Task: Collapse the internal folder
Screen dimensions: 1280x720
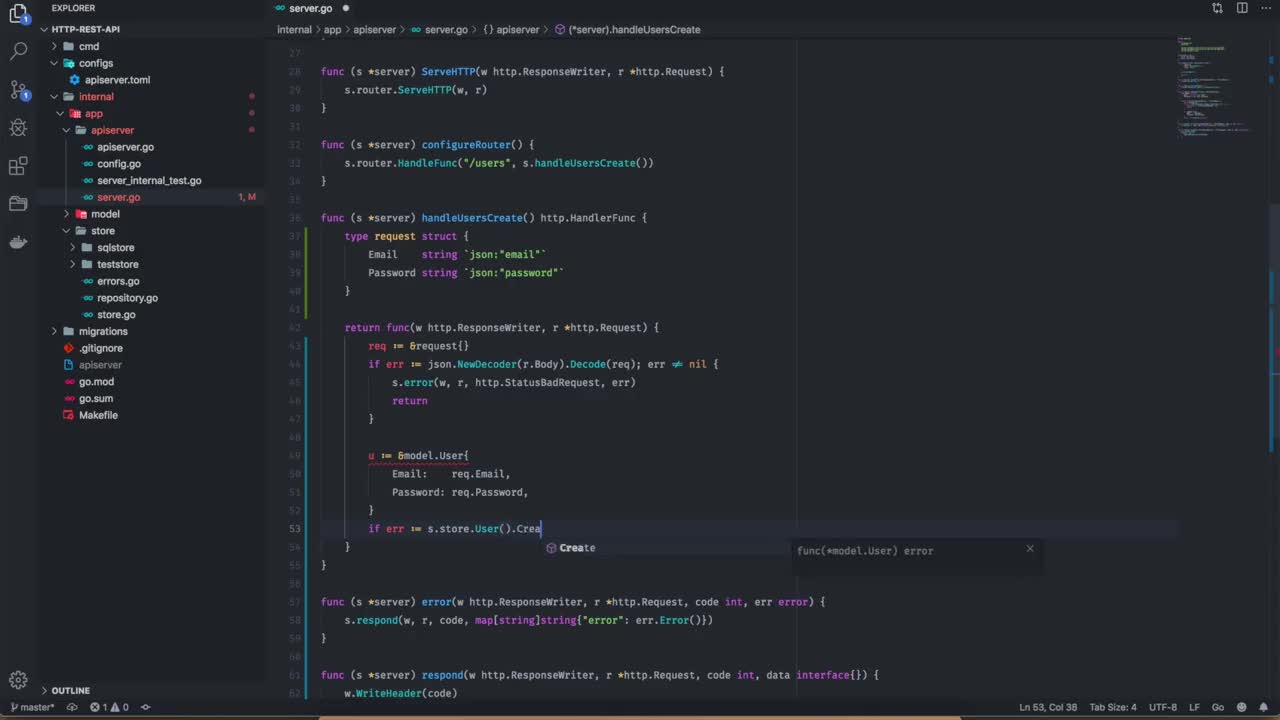Action: coord(55,97)
